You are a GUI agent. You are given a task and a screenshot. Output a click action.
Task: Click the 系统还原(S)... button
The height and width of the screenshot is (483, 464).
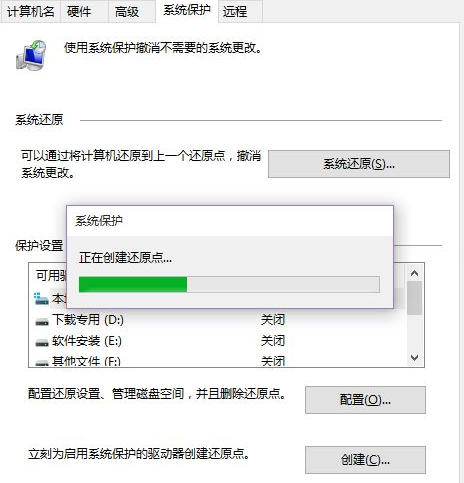pos(359,164)
